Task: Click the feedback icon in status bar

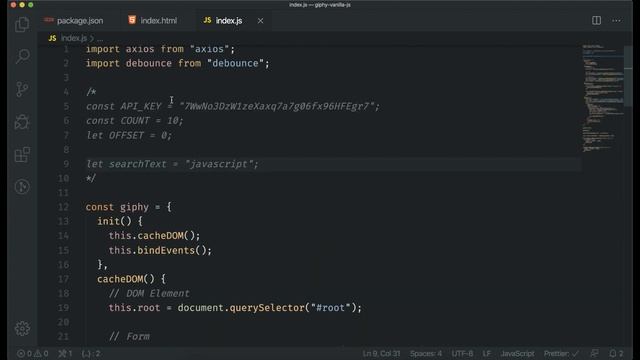Action: point(595,353)
